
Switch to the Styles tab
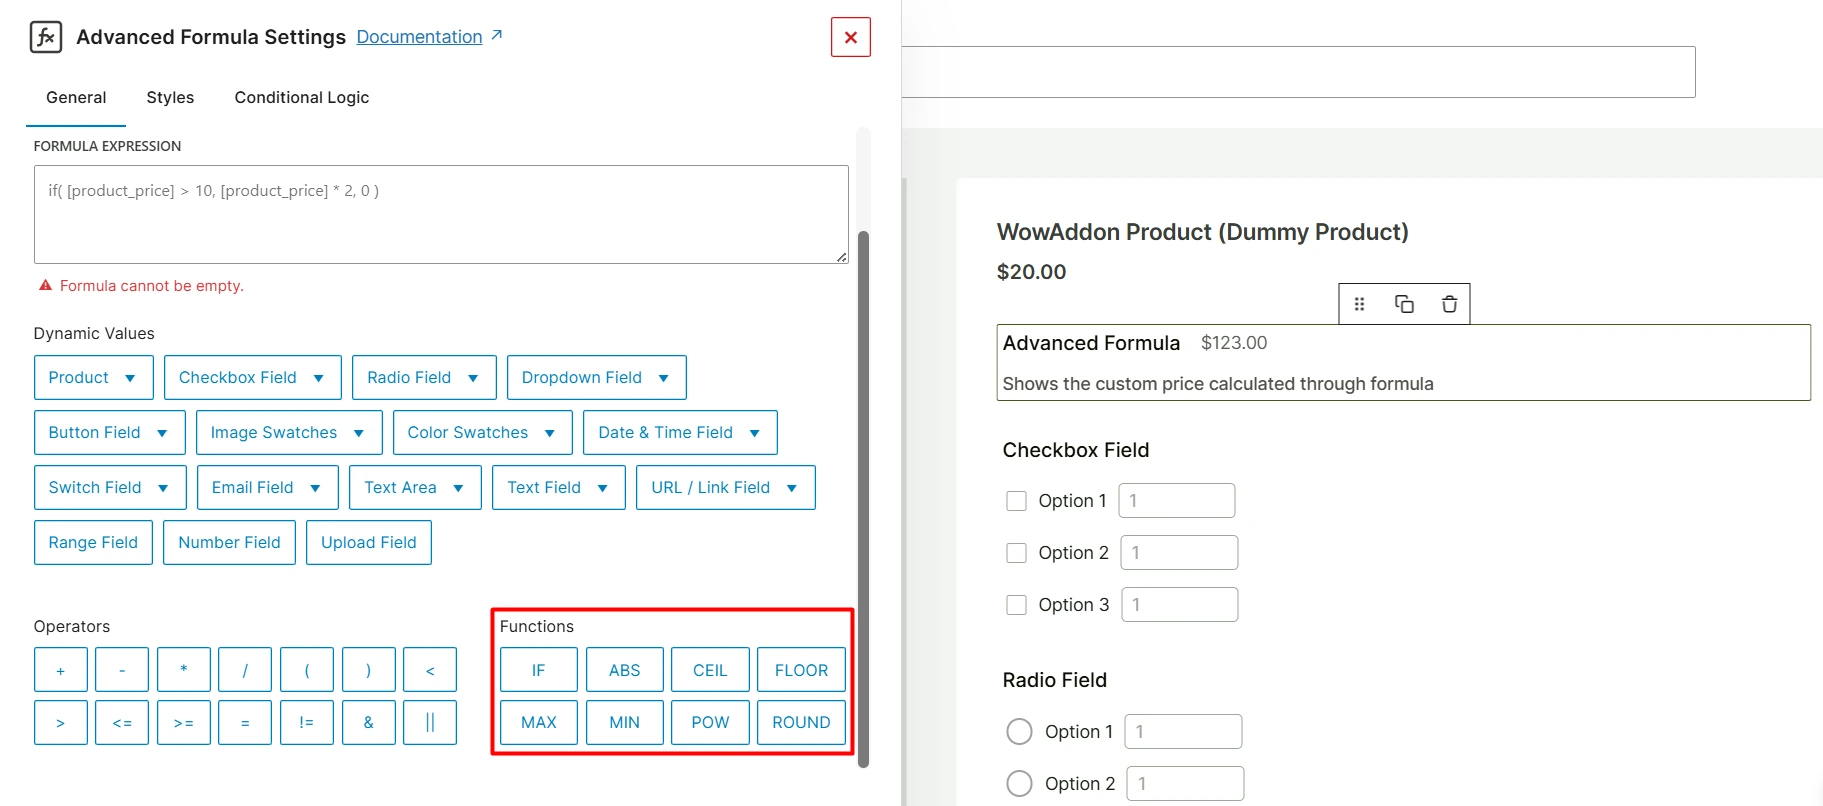click(170, 98)
